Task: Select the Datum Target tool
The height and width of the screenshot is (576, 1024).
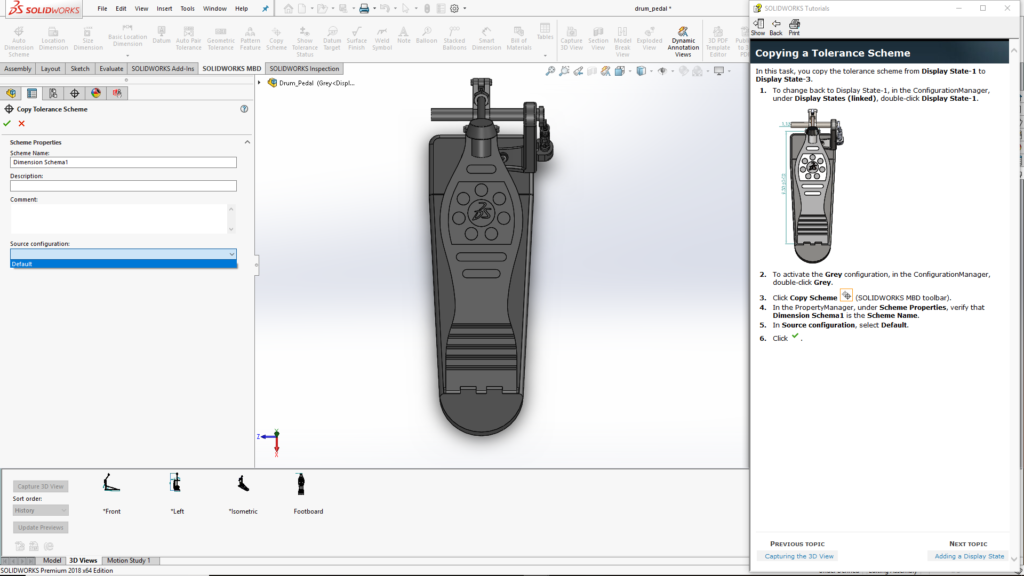Action: (x=332, y=39)
